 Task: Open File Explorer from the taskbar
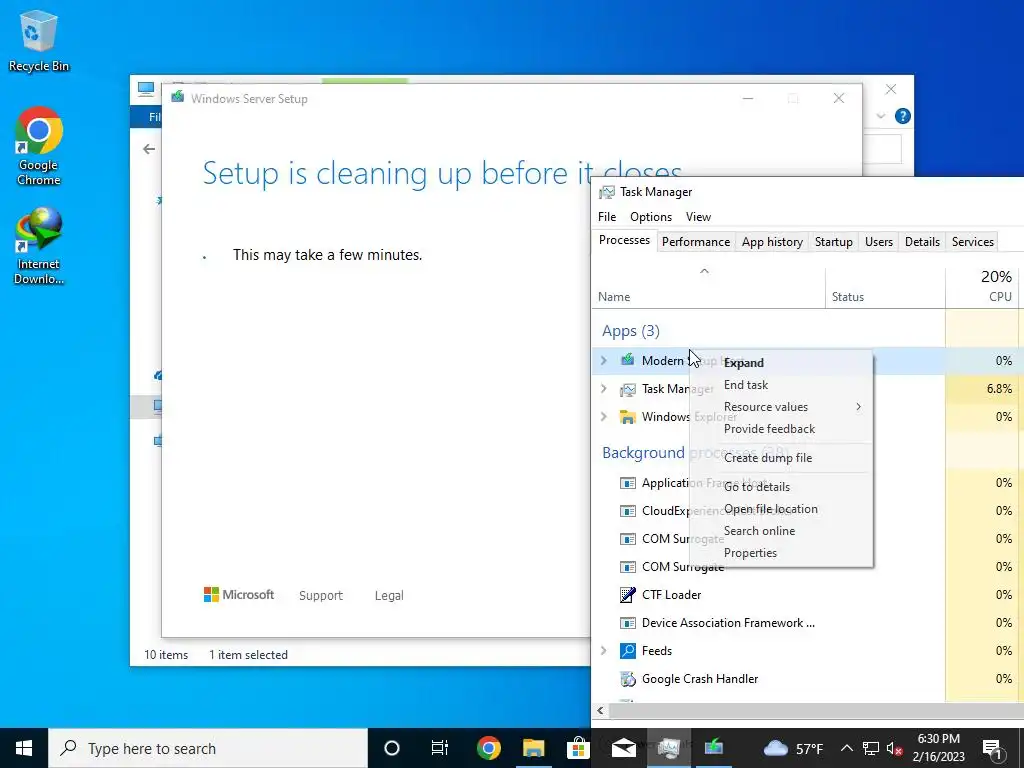point(534,748)
